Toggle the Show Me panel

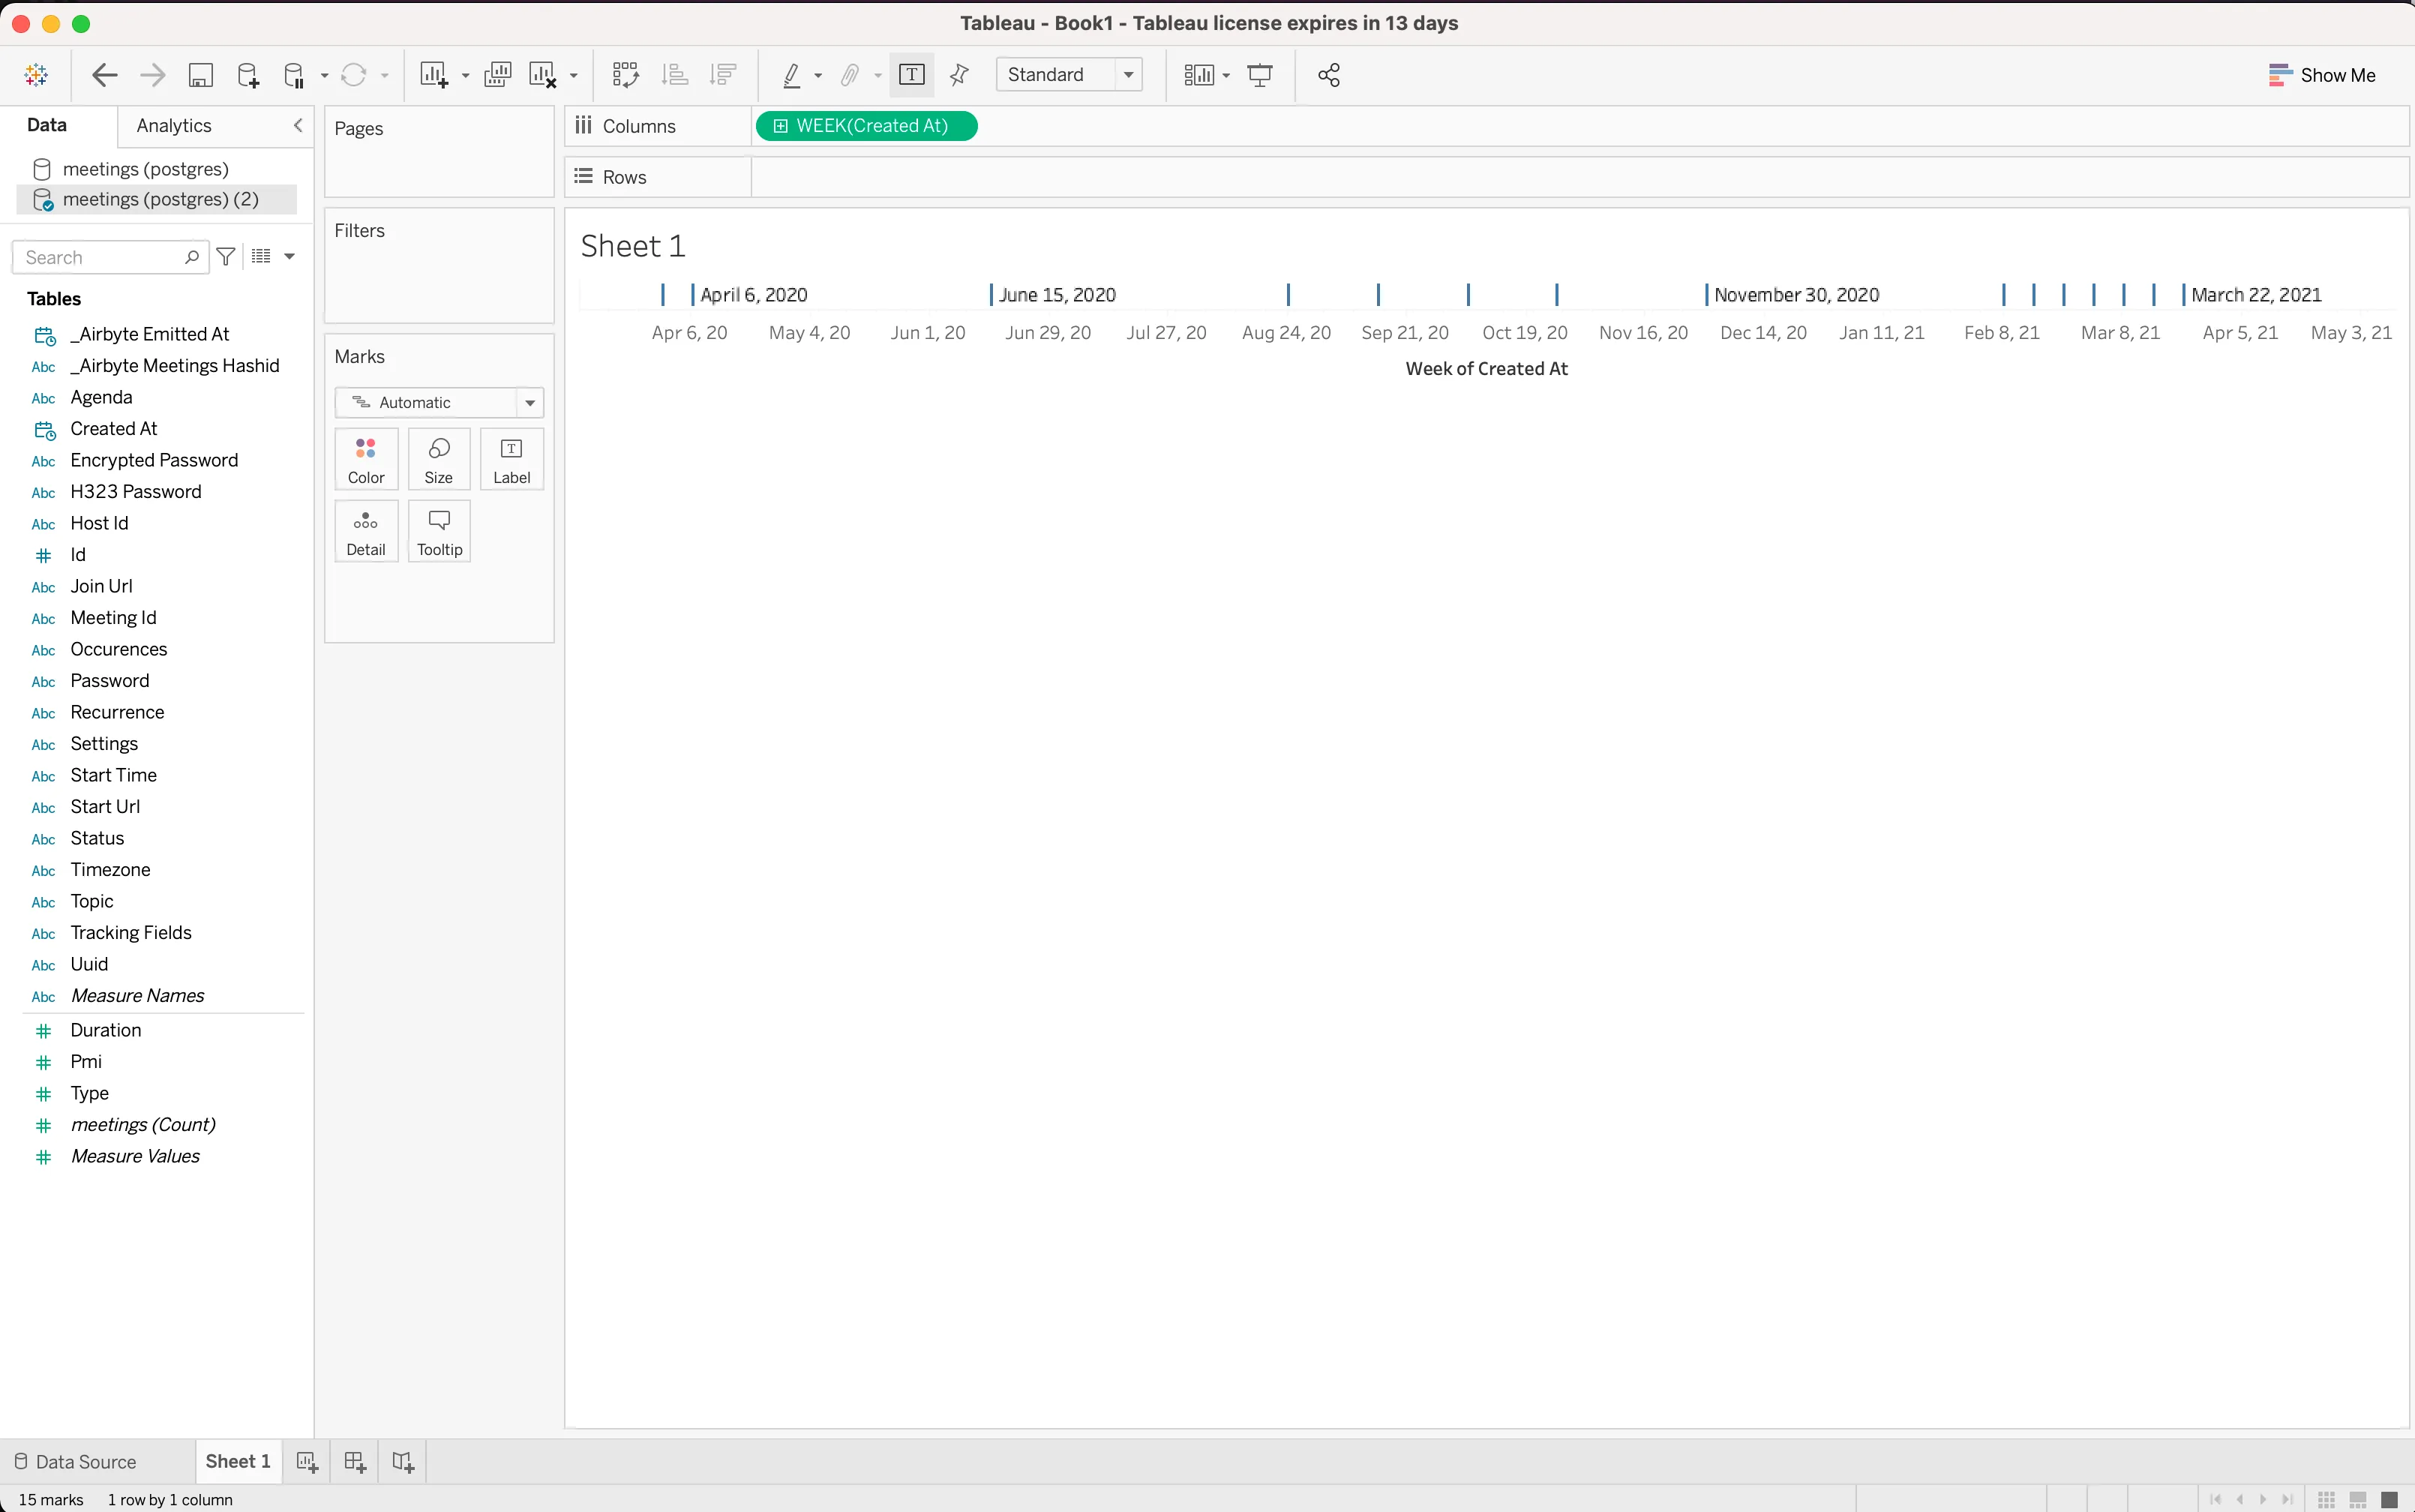(x=2321, y=75)
